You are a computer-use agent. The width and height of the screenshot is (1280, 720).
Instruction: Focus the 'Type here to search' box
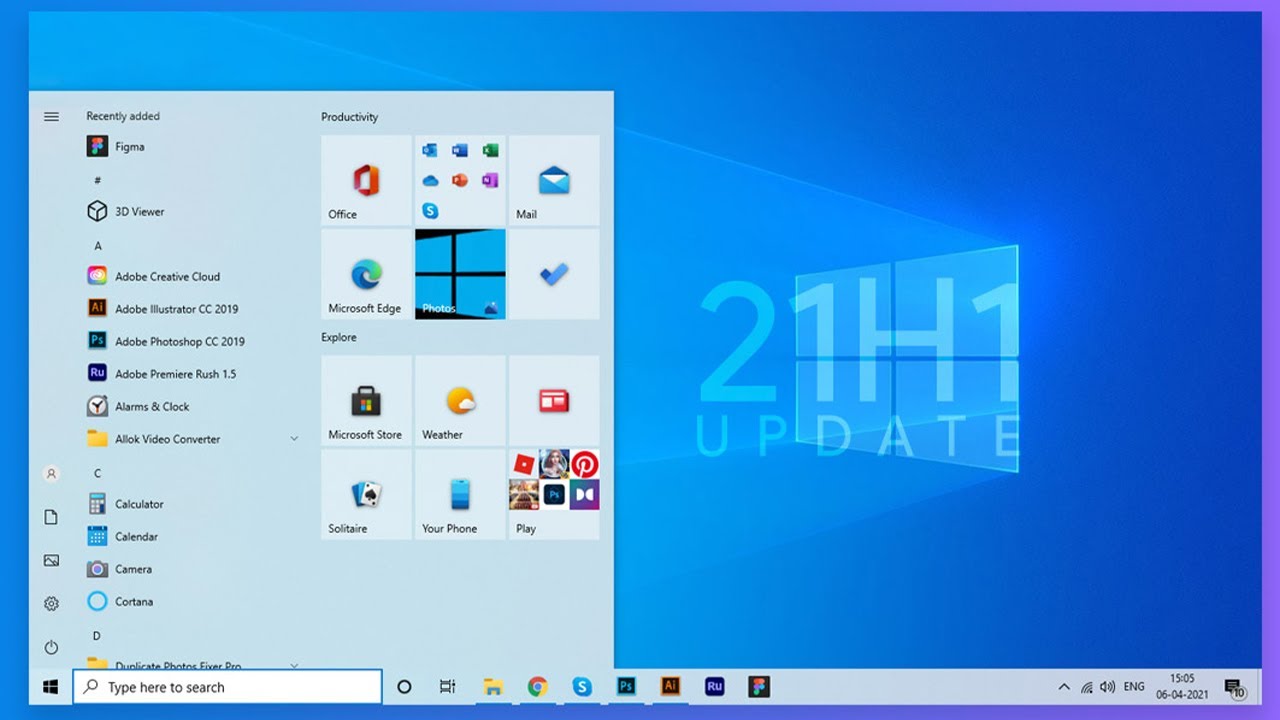coord(228,687)
